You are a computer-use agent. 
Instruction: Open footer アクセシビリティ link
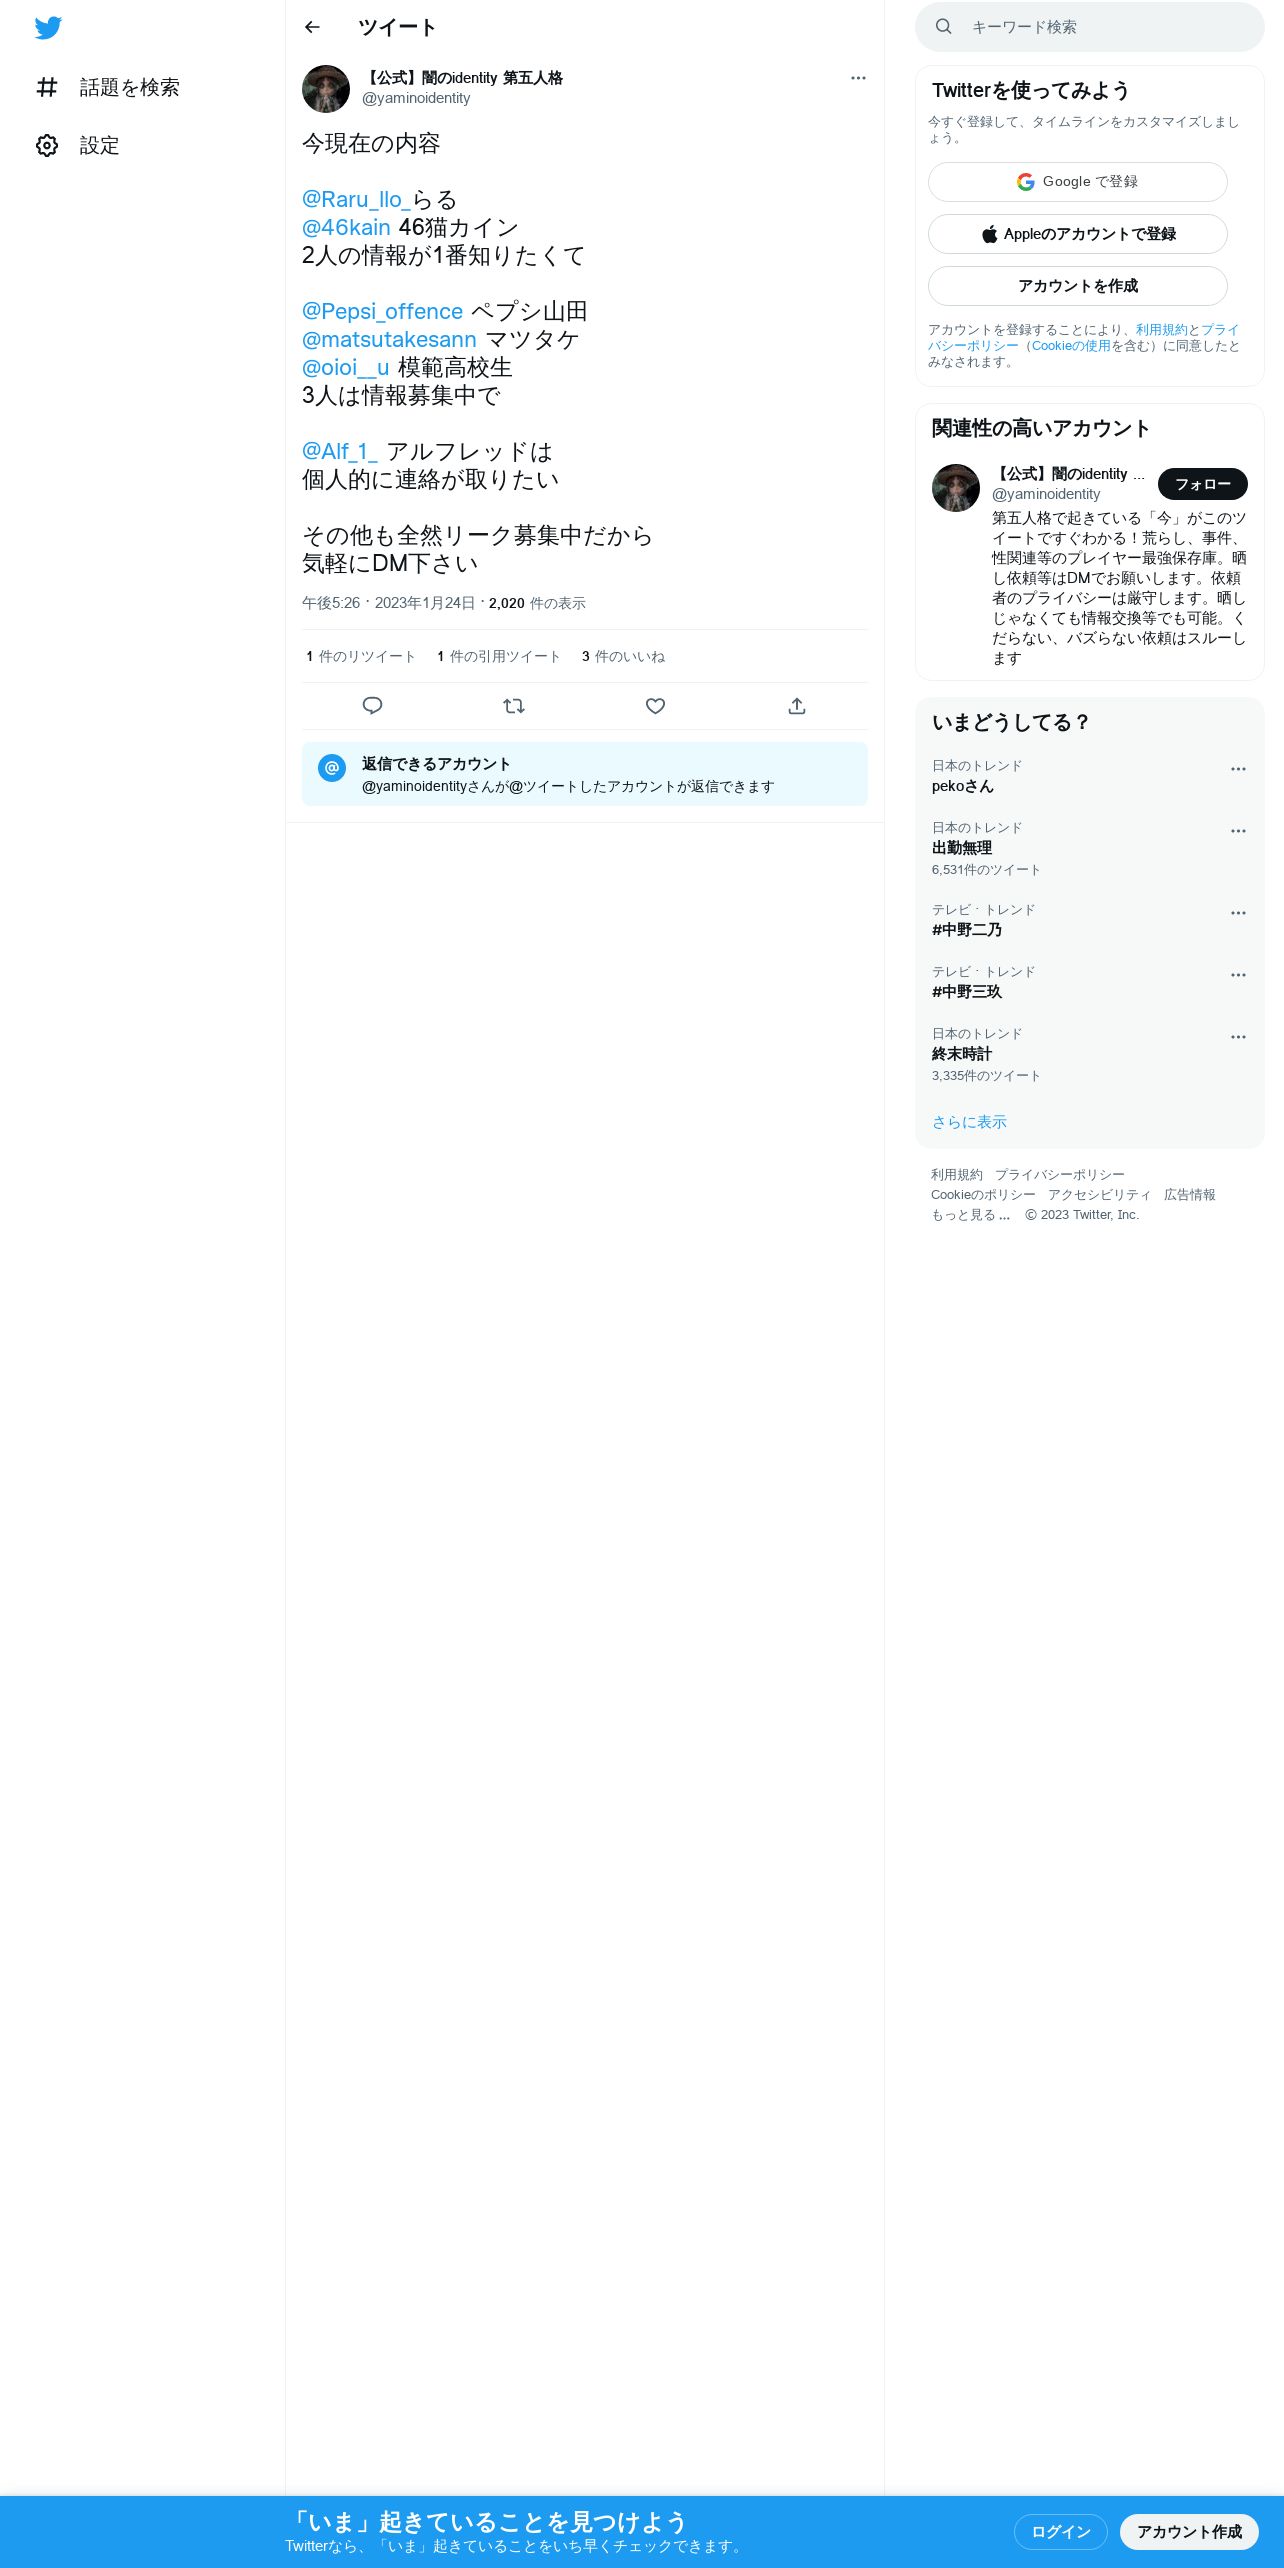[x=1100, y=1195]
